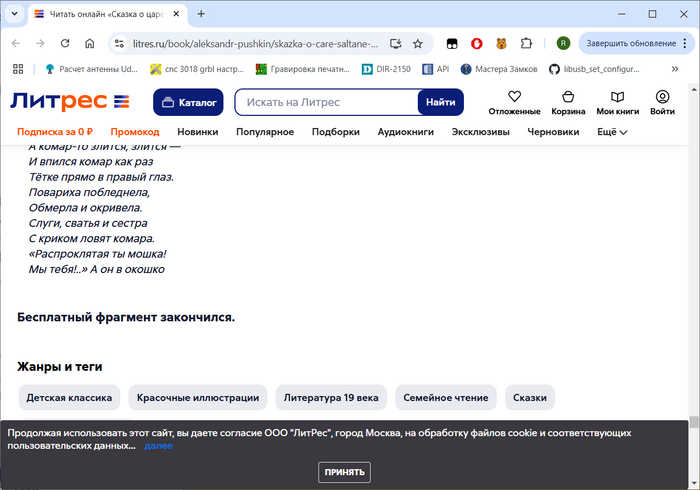The height and width of the screenshot is (490, 700).
Task: Open the далее cookie details link
Action: 158,446
